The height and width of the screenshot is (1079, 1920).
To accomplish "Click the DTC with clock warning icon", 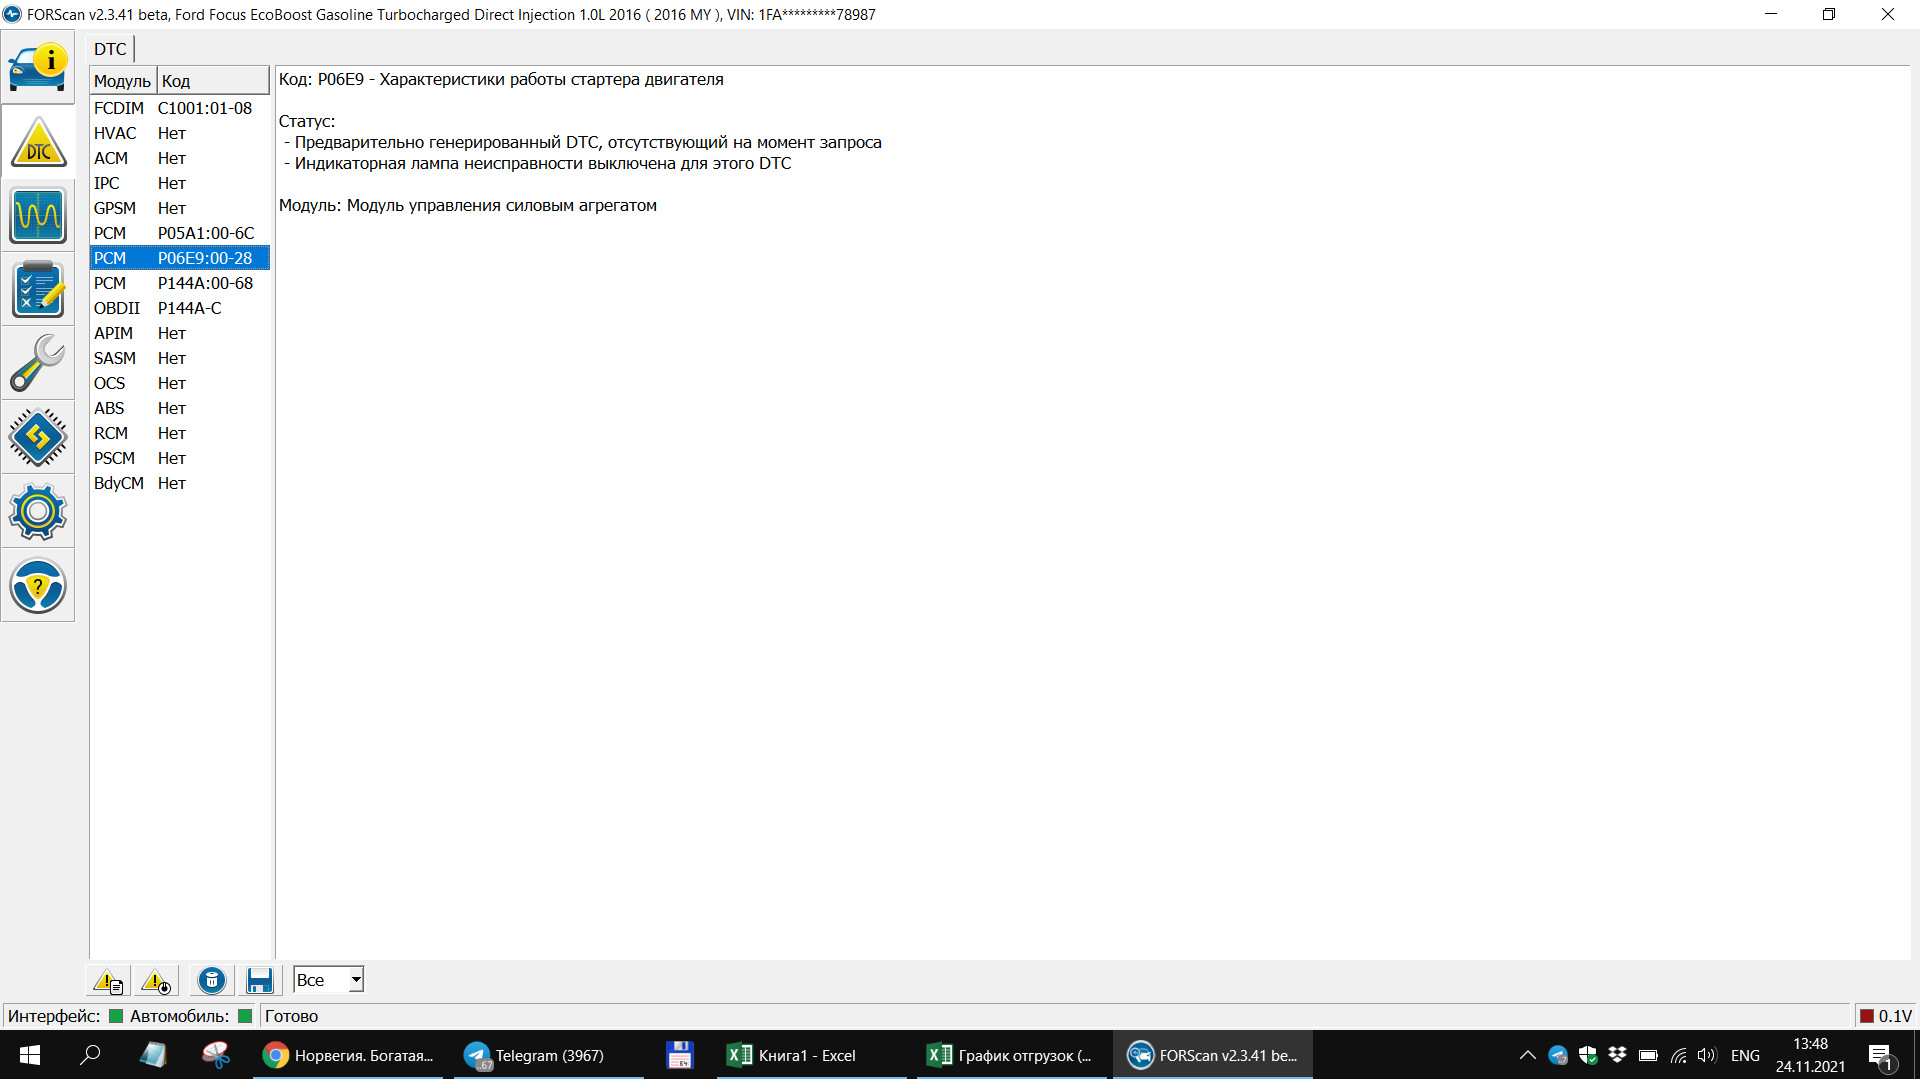I will tap(156, 981).
